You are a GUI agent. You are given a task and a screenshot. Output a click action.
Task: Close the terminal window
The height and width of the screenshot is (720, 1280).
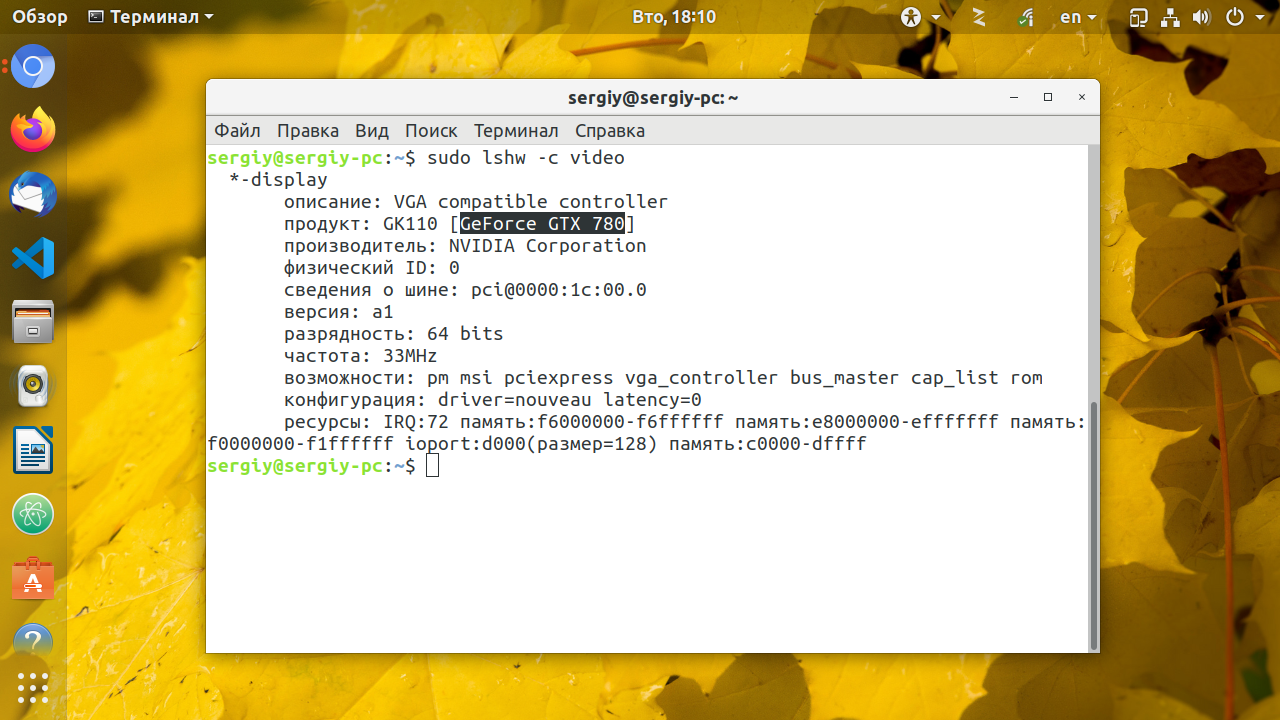pos(1082,97)
